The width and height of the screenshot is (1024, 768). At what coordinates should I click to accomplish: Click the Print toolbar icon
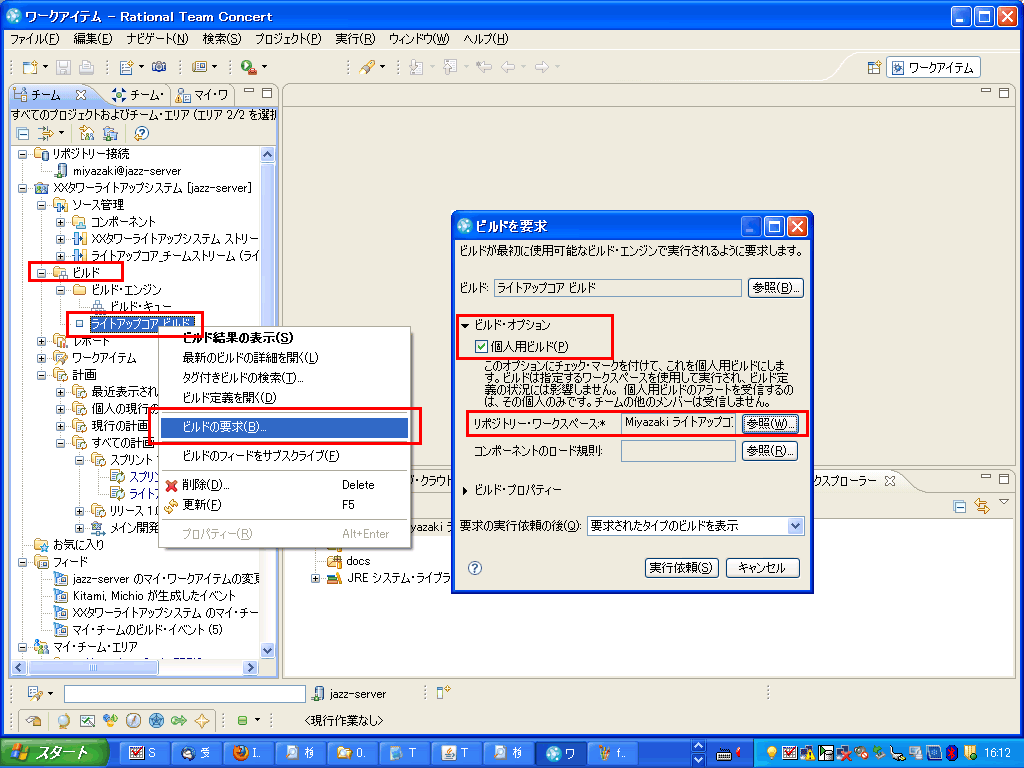86,67
